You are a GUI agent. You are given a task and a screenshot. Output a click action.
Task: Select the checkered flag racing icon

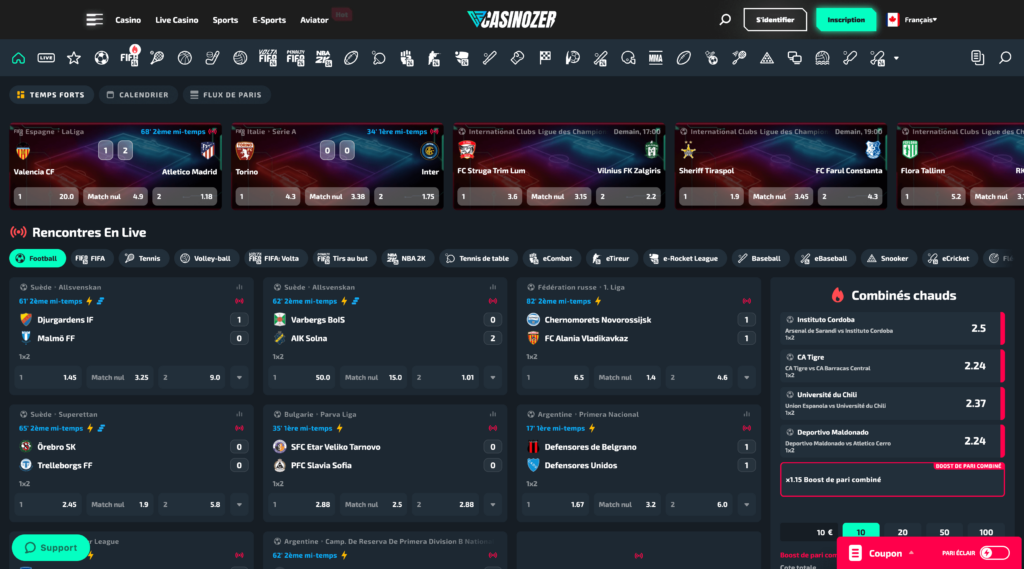[545, 58]
